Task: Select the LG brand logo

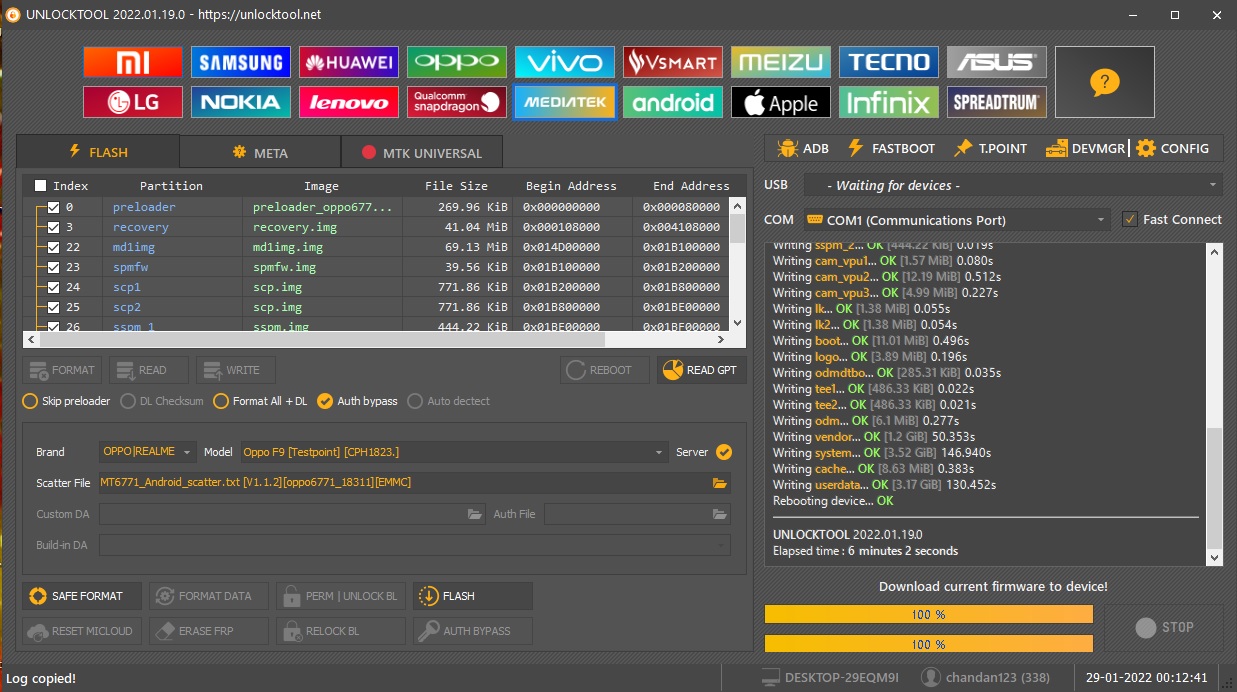Action: click(x=133, y=102)
